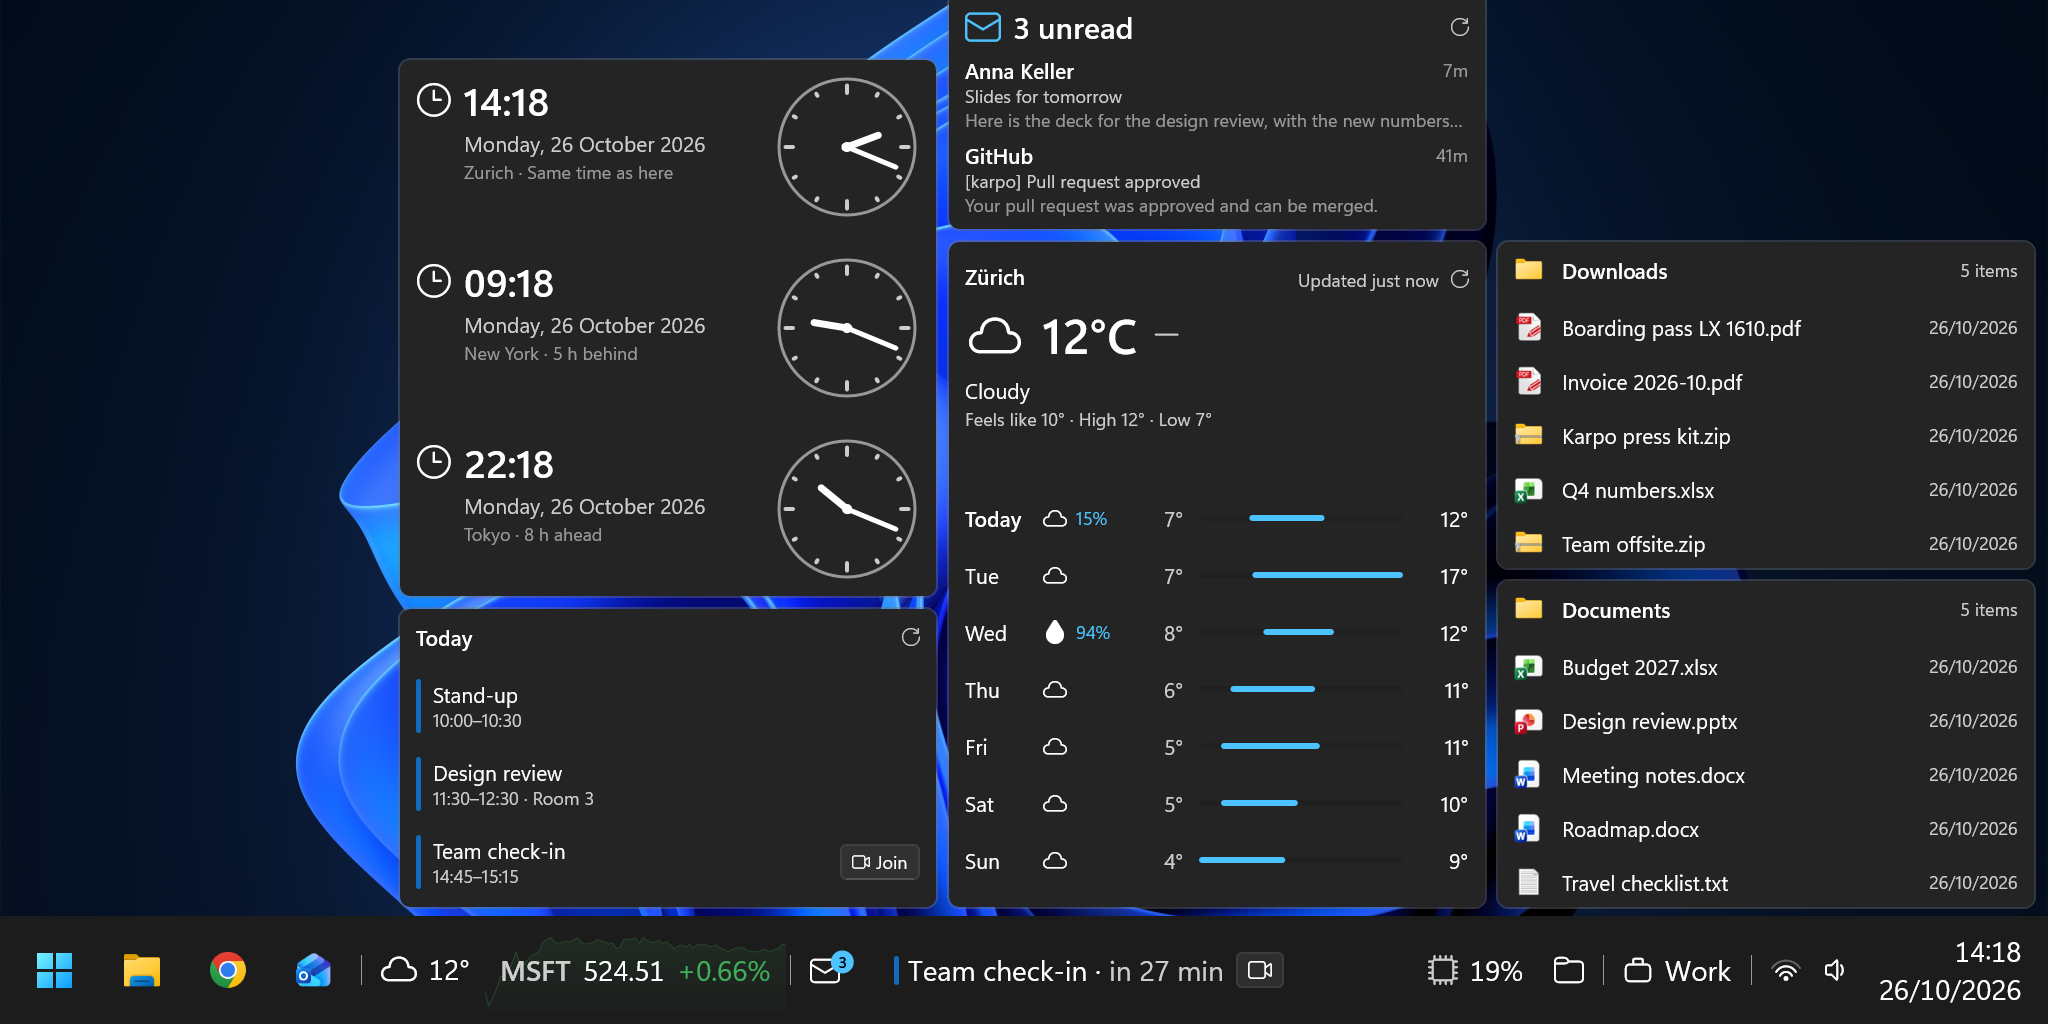Open Meeting notes.docx
Image resolution: width=2048 pixels, height=1024 pixels.
(1765, 775)
